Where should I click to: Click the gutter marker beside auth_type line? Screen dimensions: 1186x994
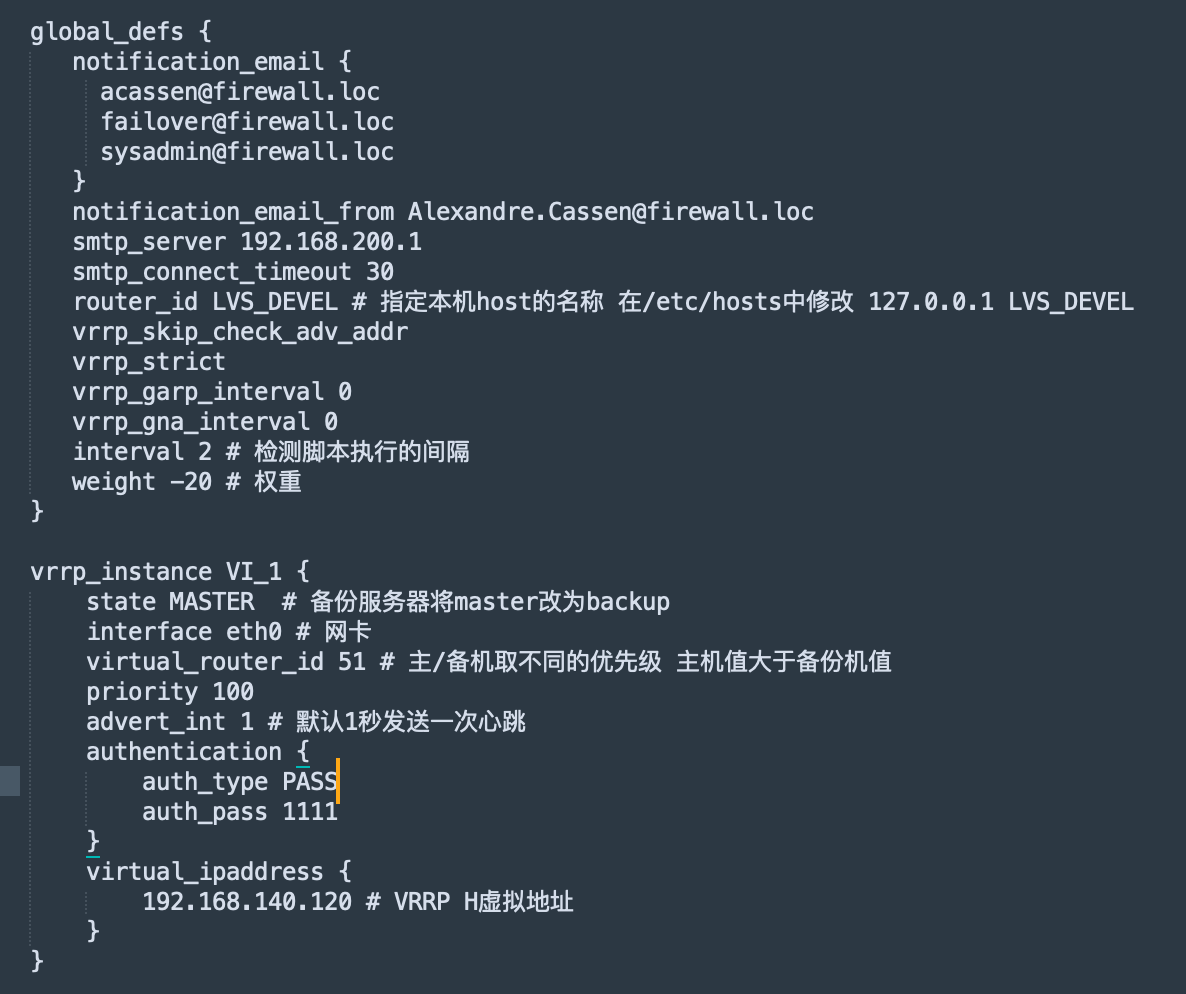pos(10,781)
